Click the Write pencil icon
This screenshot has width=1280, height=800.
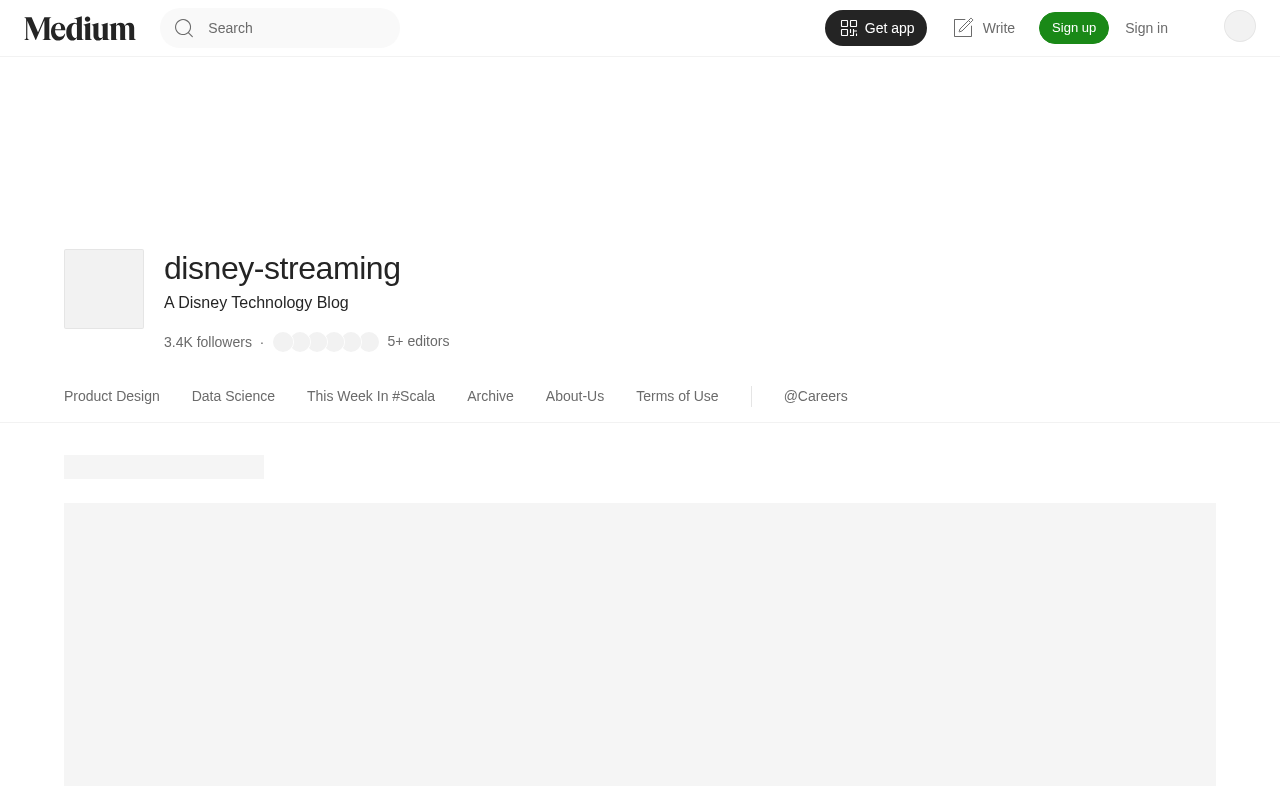pyautogui.click(x=963, y=28)
